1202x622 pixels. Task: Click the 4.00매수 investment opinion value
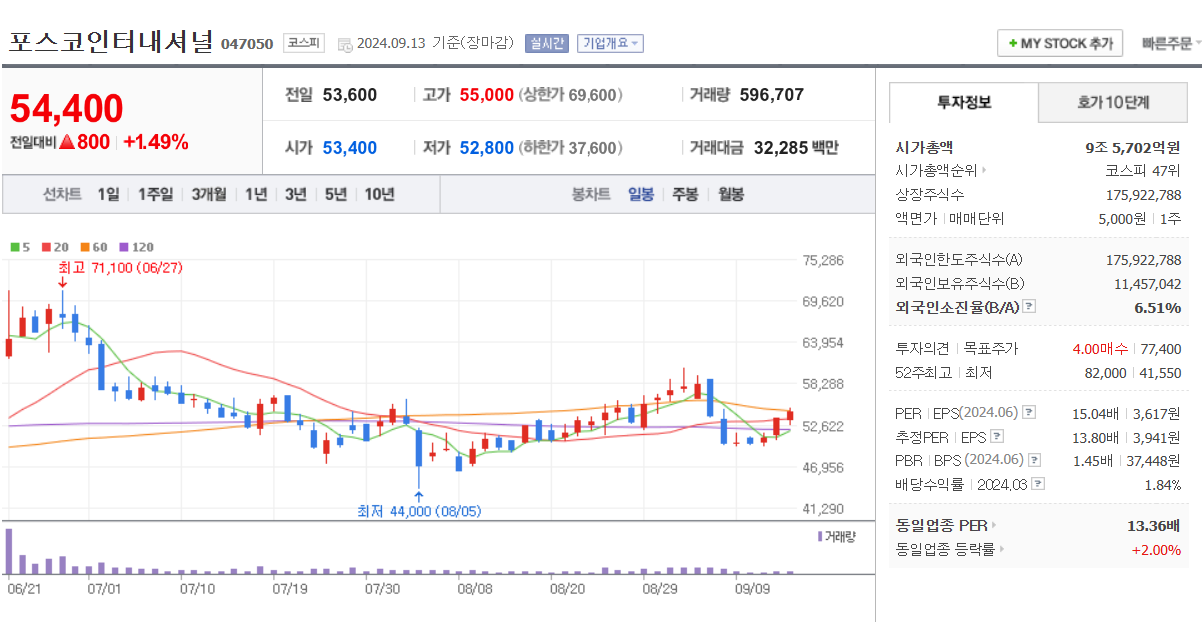(1099, 349)
